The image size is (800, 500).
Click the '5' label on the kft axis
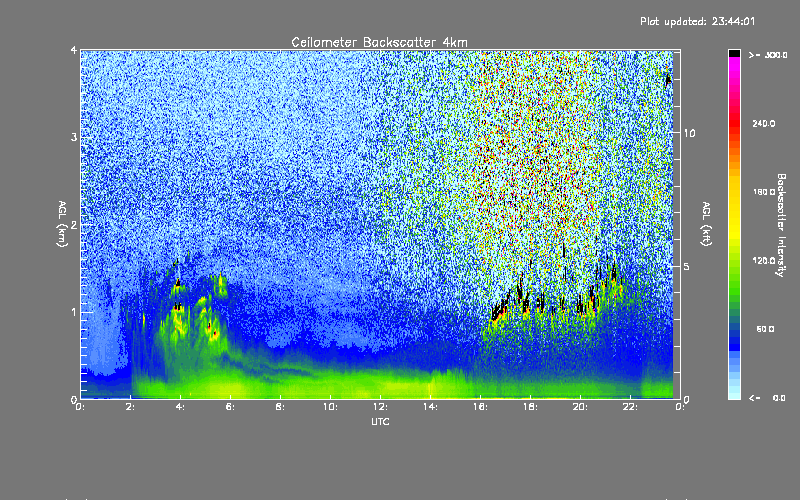(686, 267)
